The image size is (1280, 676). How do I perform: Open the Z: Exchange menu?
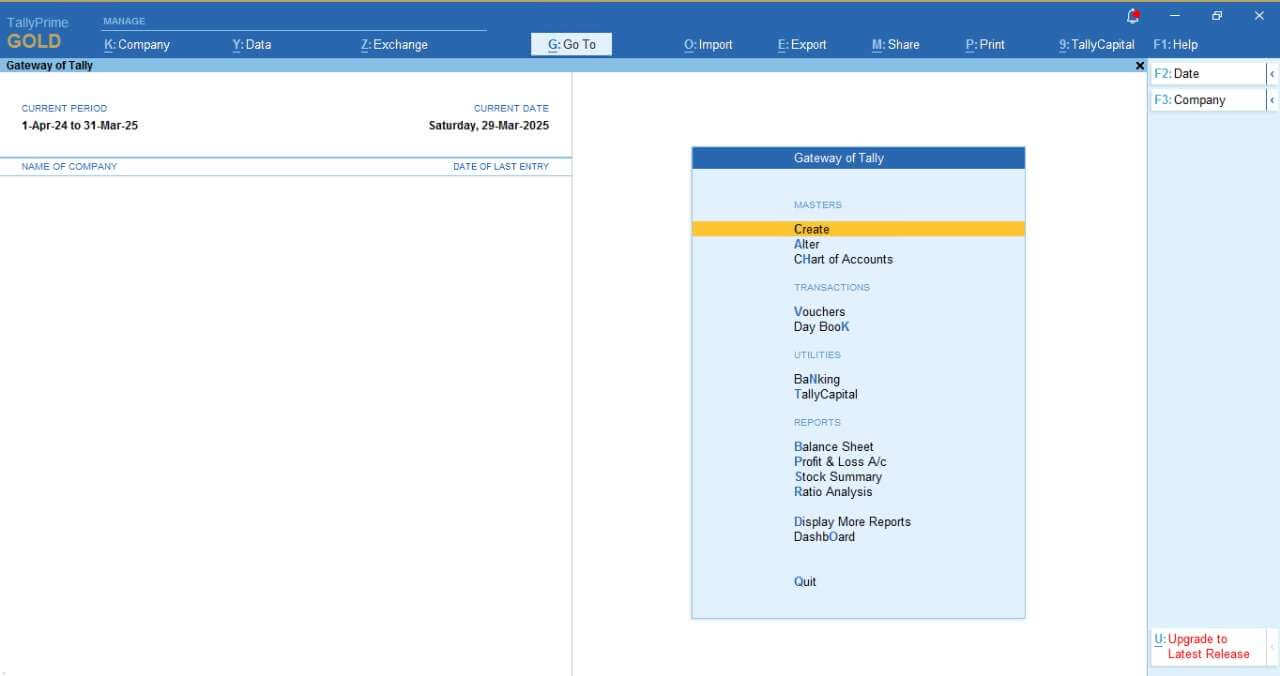(x=394, y=45)
